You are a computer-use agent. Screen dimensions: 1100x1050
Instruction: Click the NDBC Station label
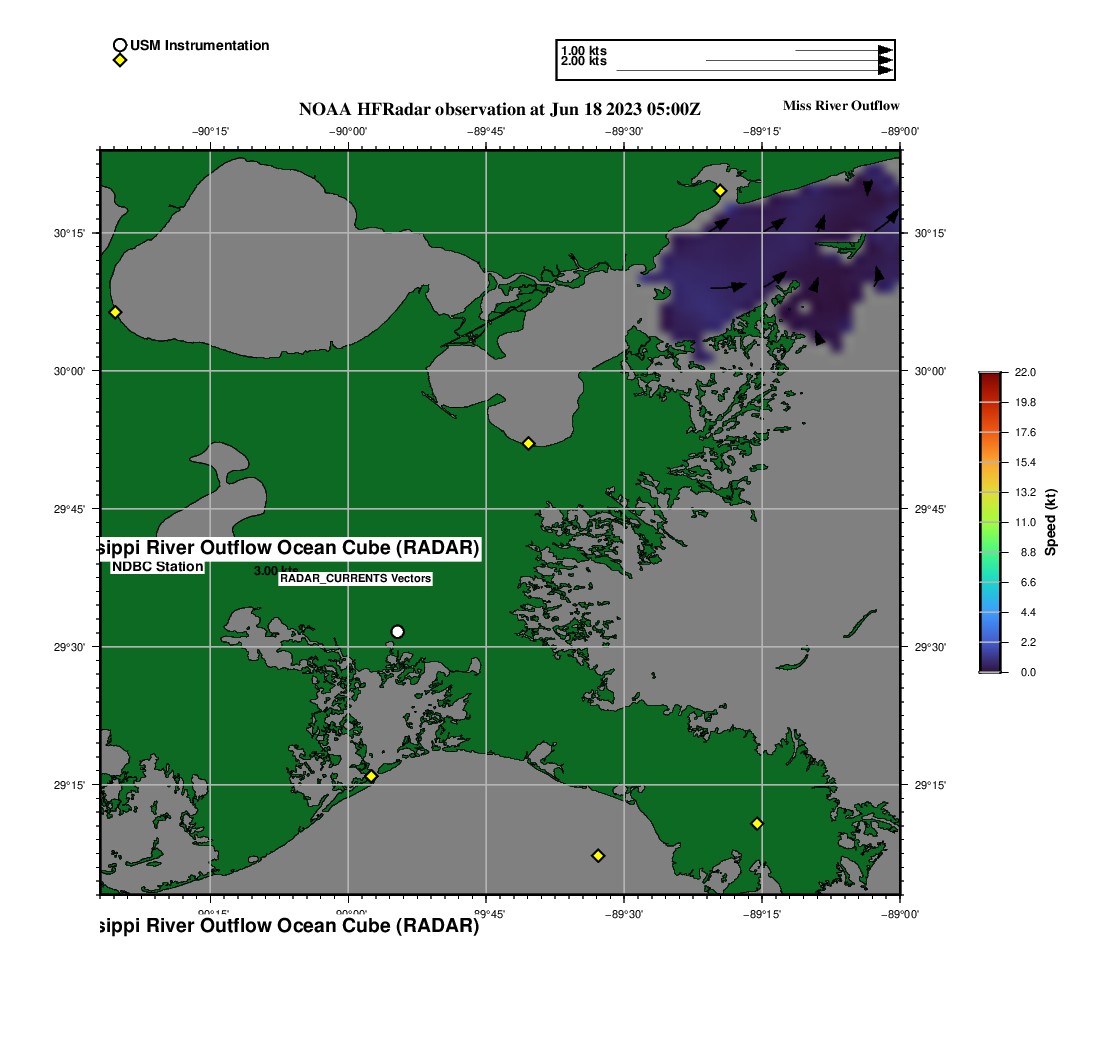158,567
